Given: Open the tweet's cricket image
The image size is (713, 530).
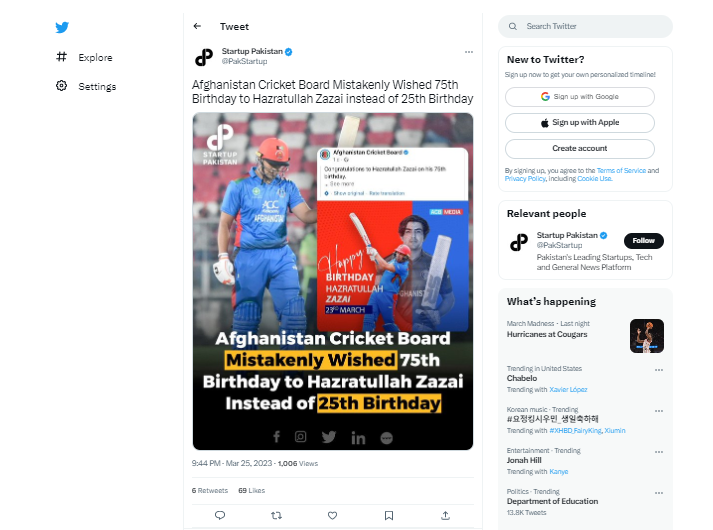Looking at the screenshot, I should point(333,281).
